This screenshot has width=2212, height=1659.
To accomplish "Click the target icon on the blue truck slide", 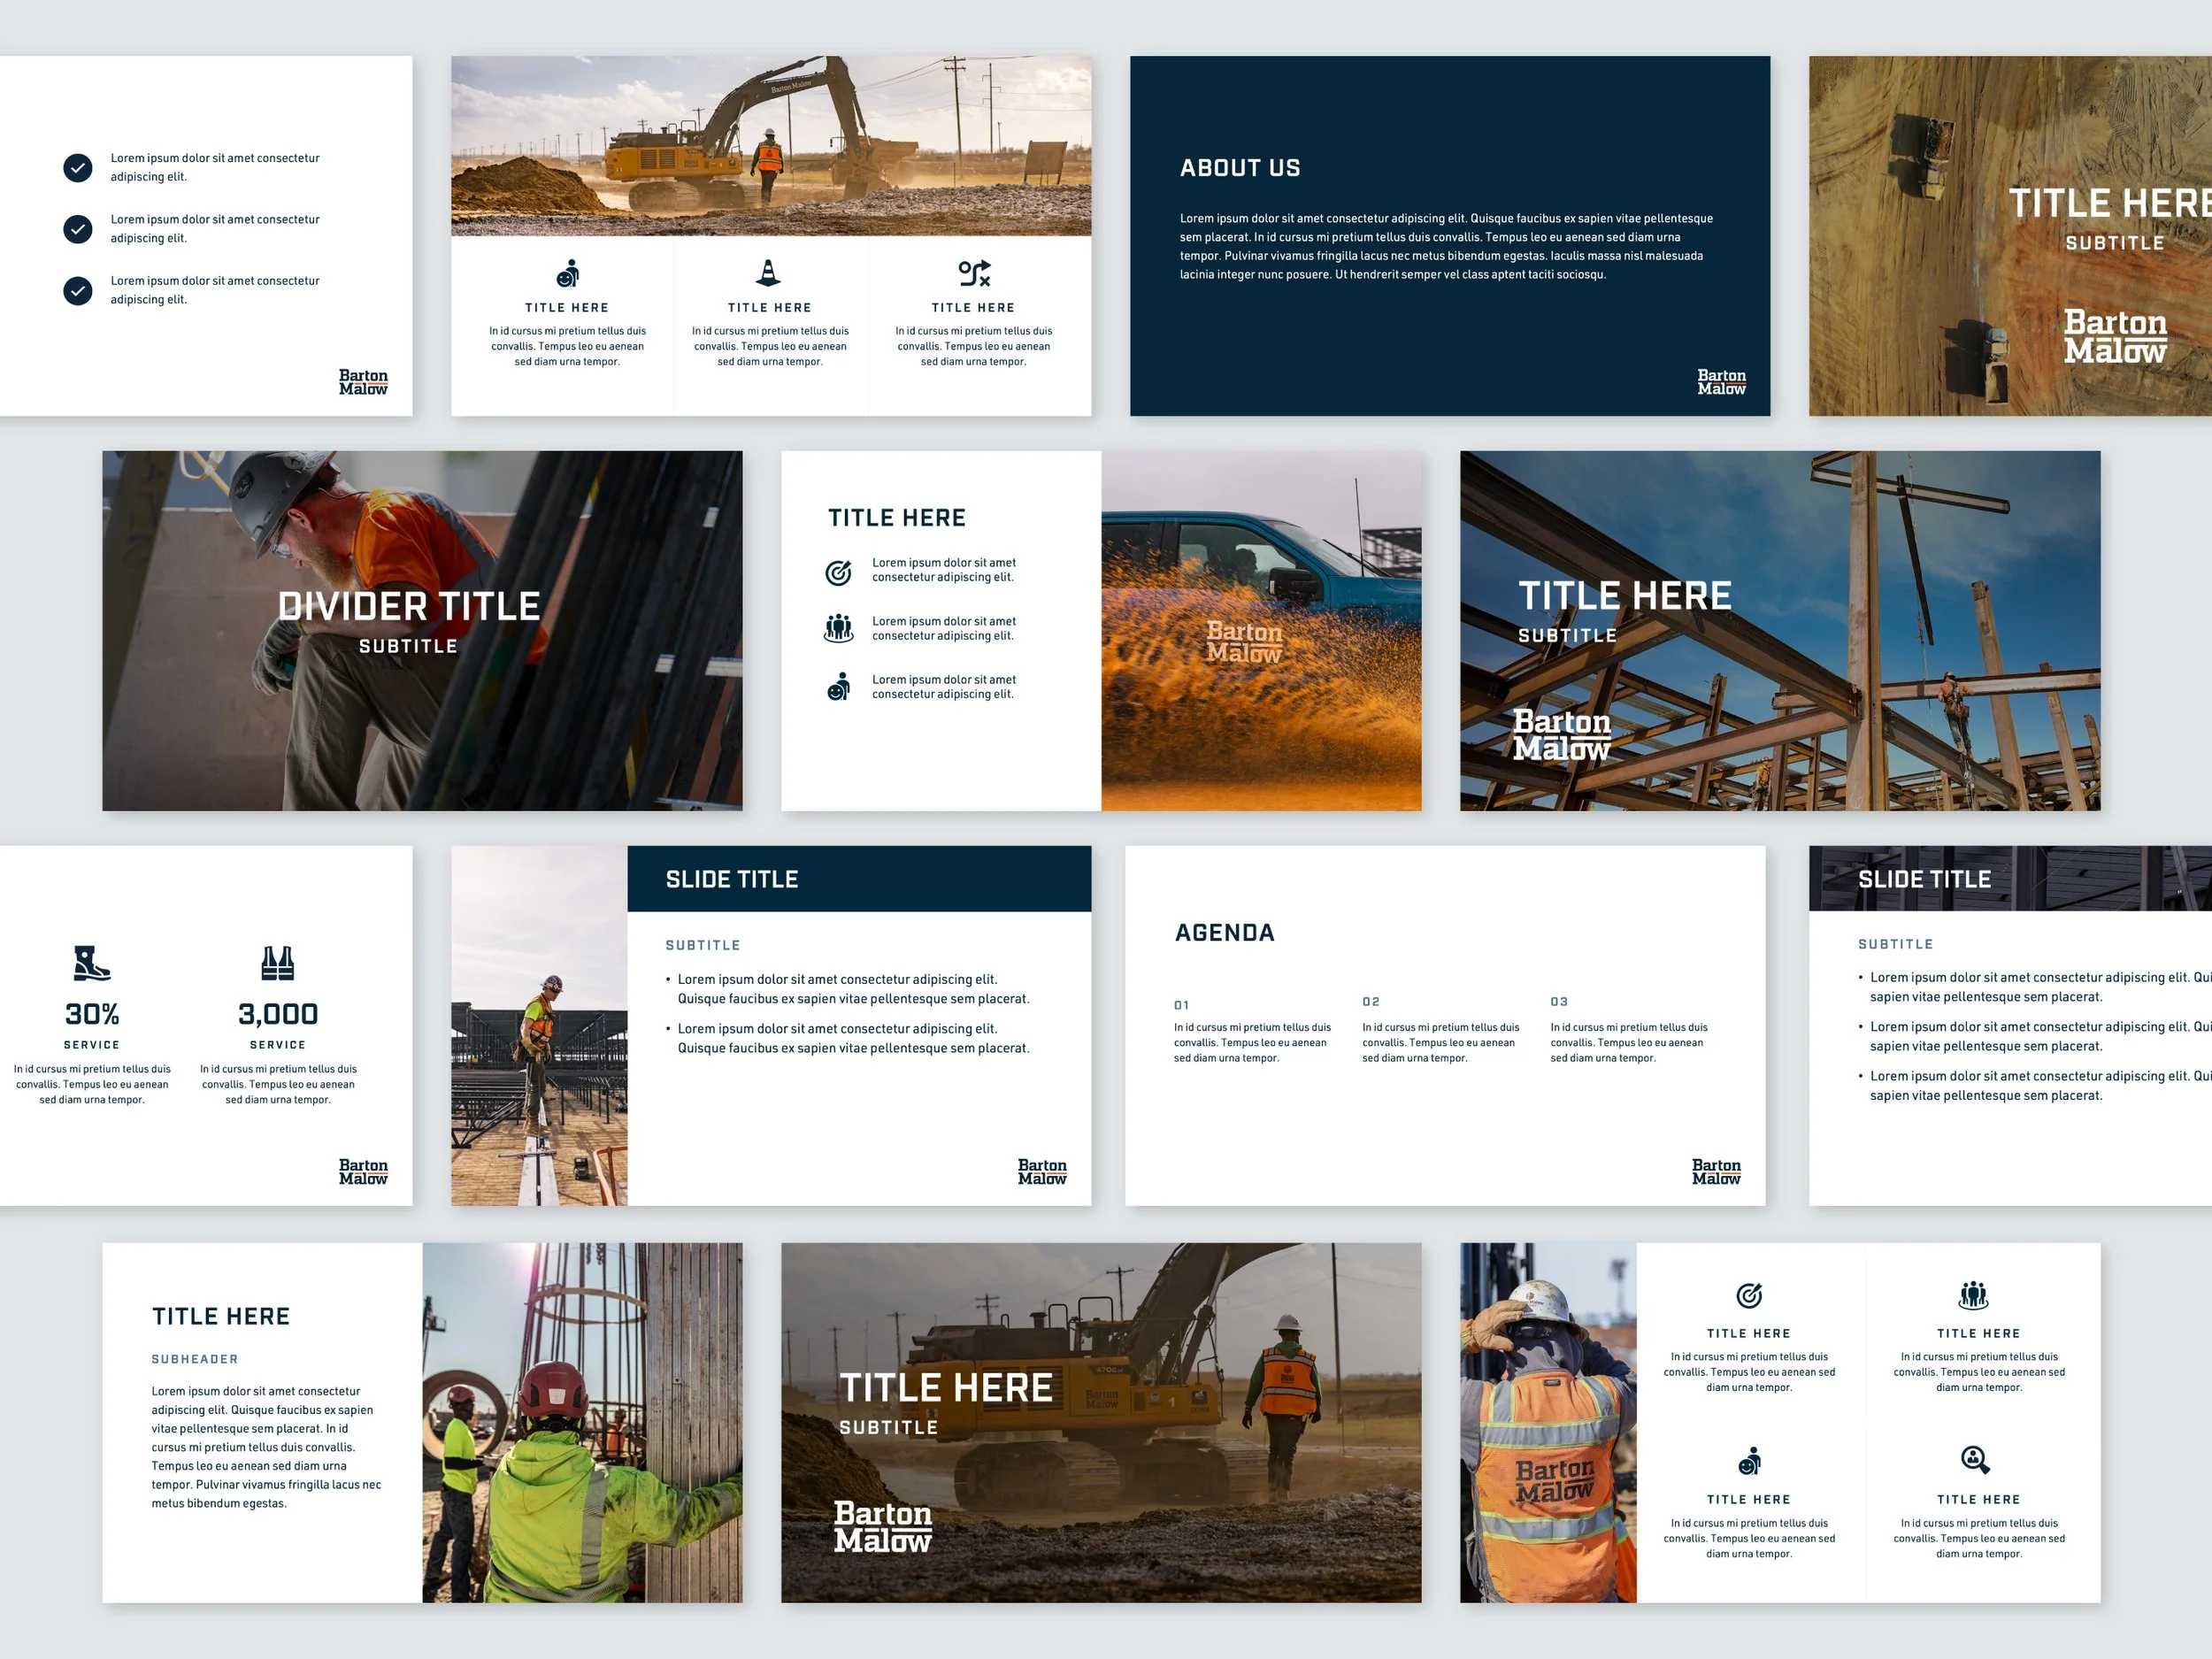I will 838,572.
